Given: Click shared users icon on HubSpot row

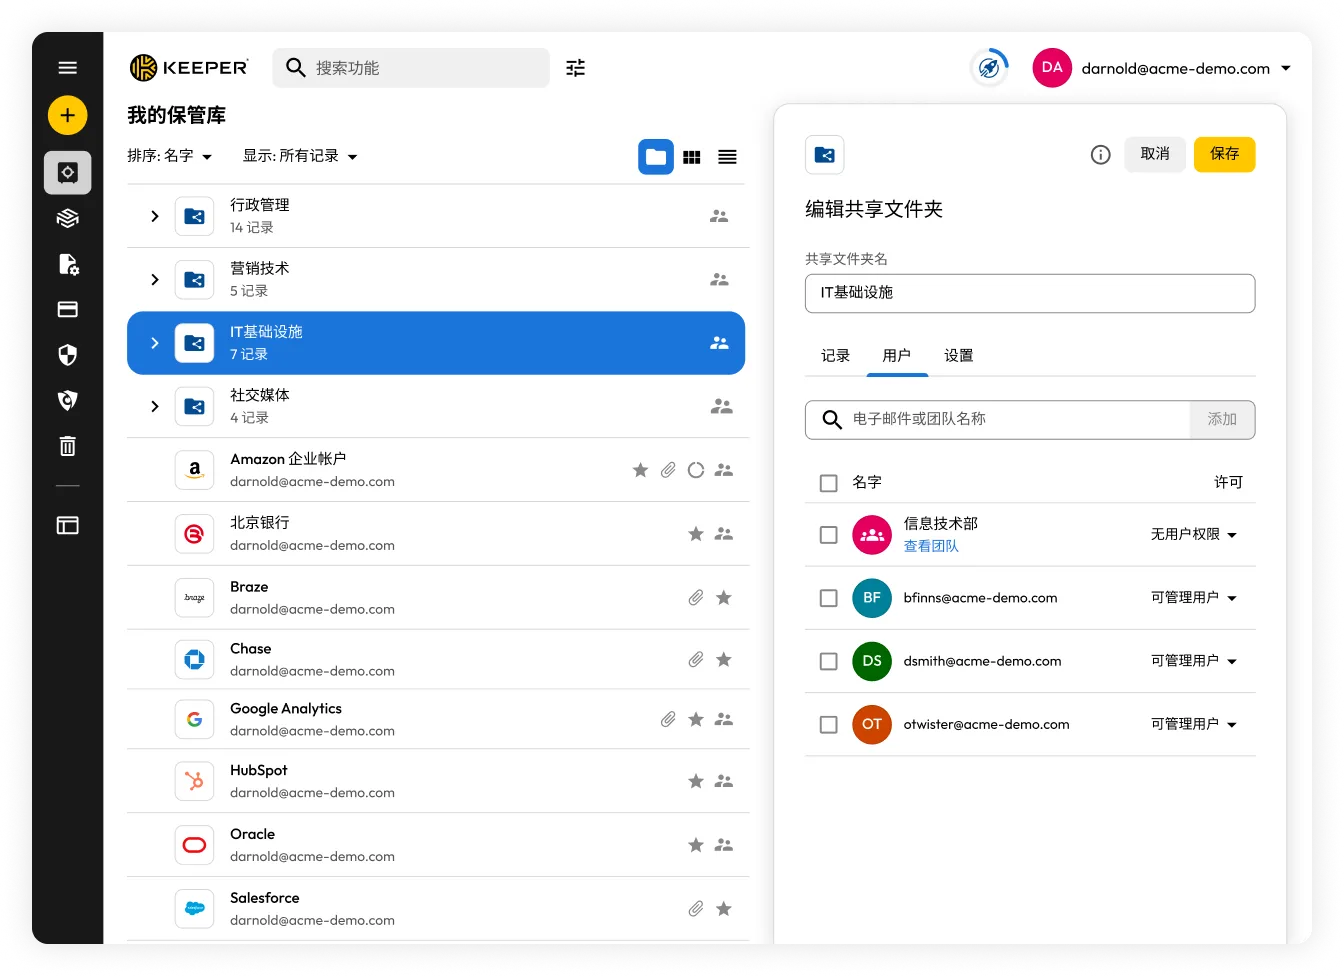Looking at the screenshot, I should coord(724,782).
